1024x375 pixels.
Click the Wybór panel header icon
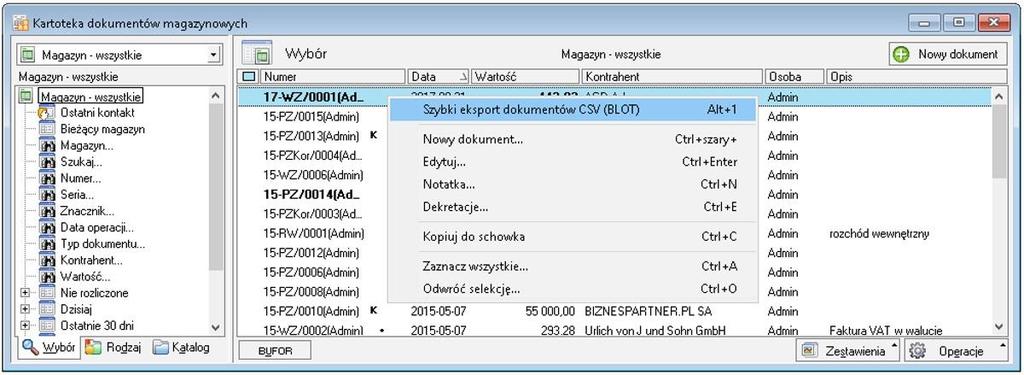pos(257,54)
